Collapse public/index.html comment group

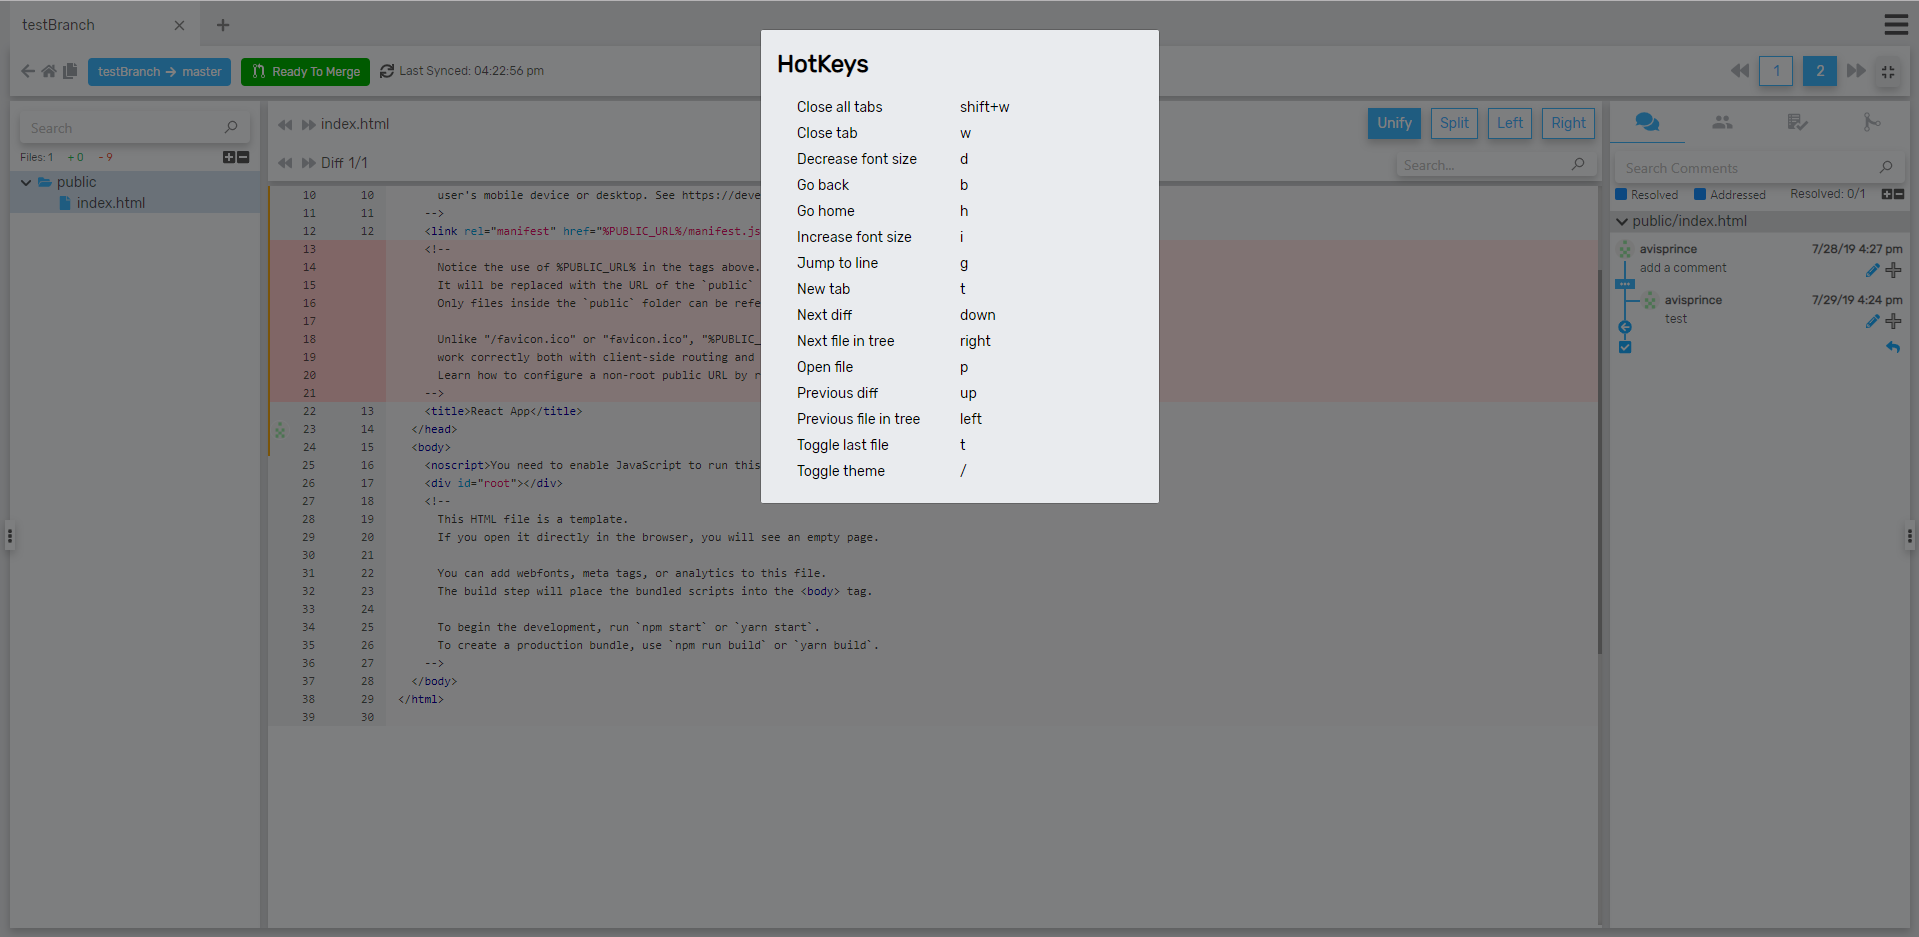click(x=1622, y=221)
